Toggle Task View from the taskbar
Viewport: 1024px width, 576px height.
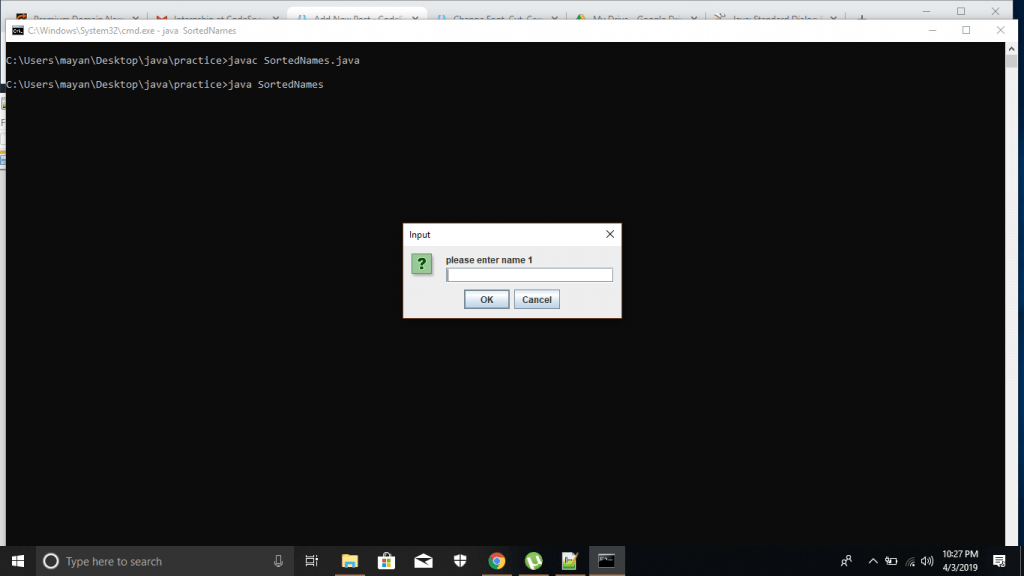(311, 561)
